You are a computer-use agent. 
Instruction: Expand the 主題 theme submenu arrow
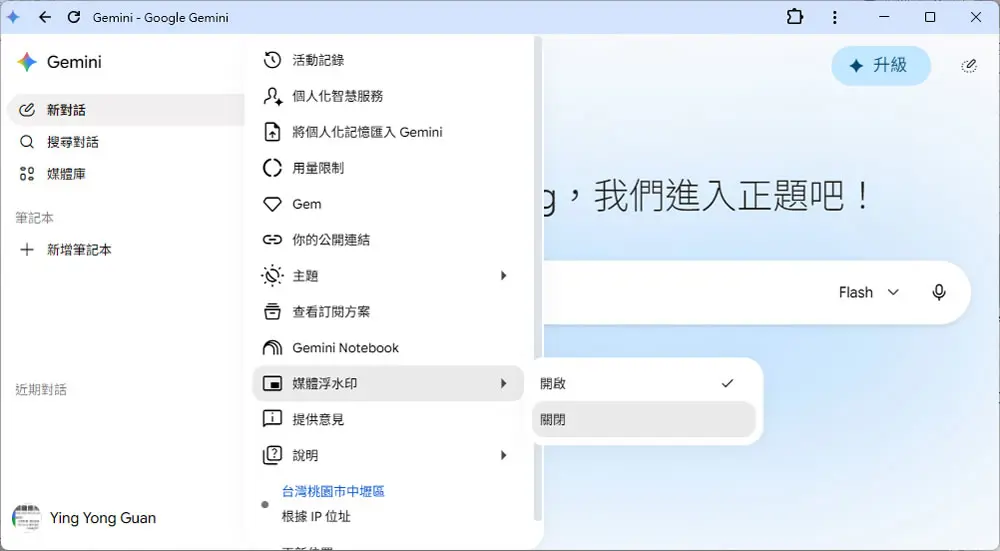pos(503,276)
